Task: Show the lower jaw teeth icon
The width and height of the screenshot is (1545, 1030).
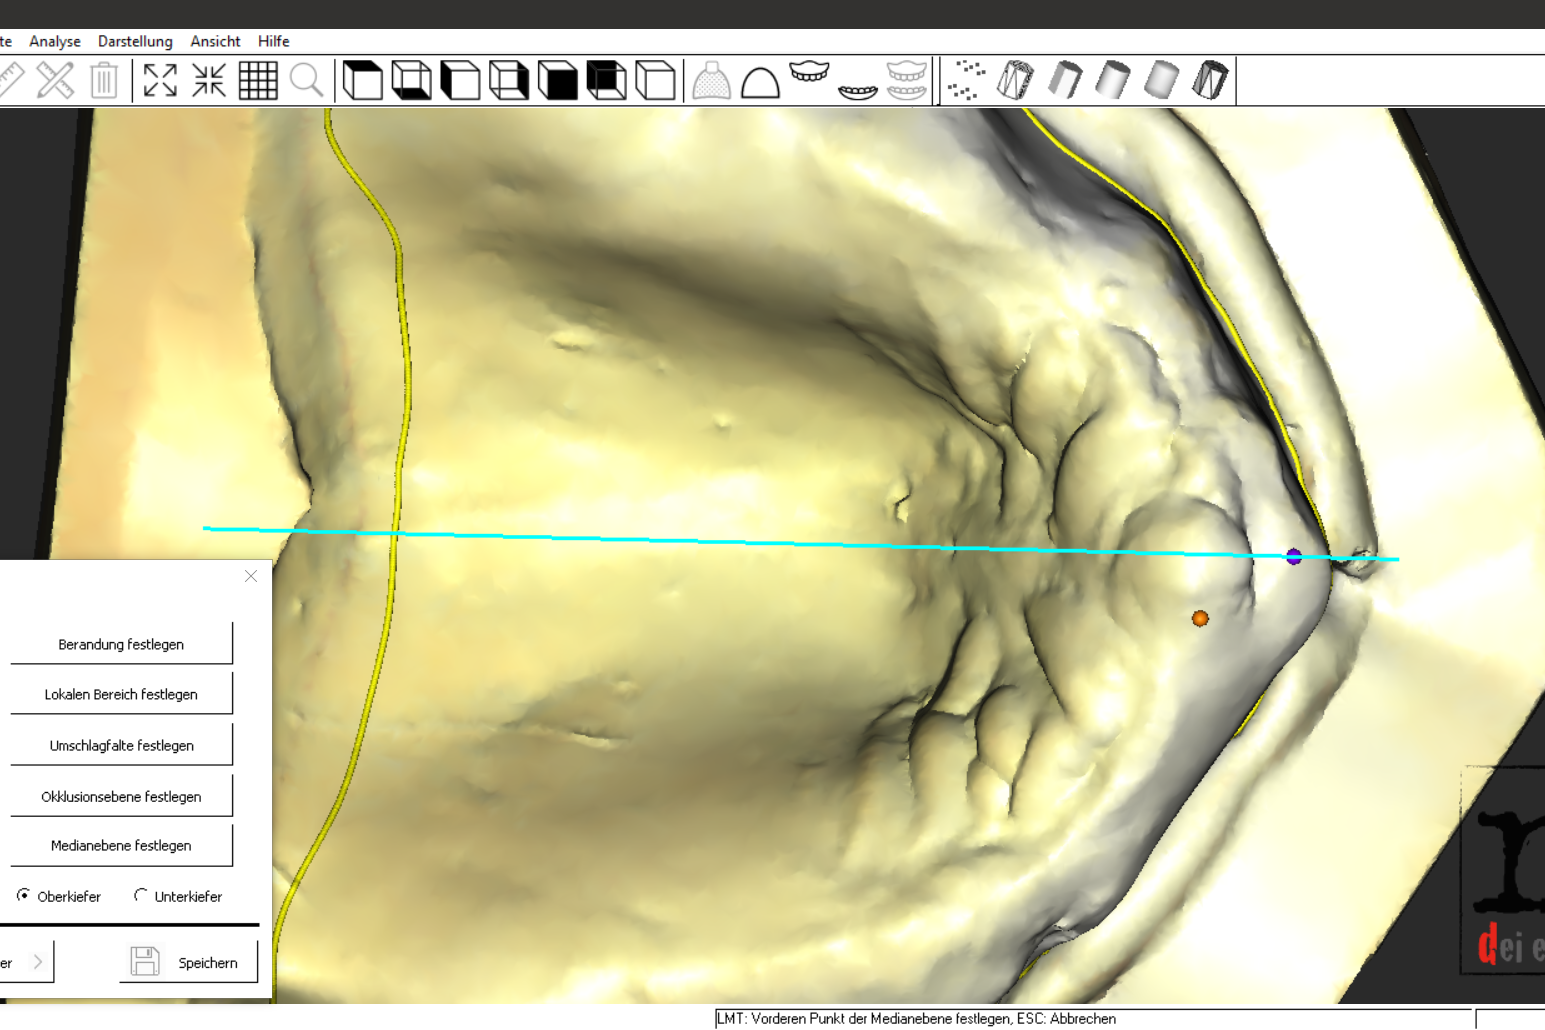Action: pos(858,88)
